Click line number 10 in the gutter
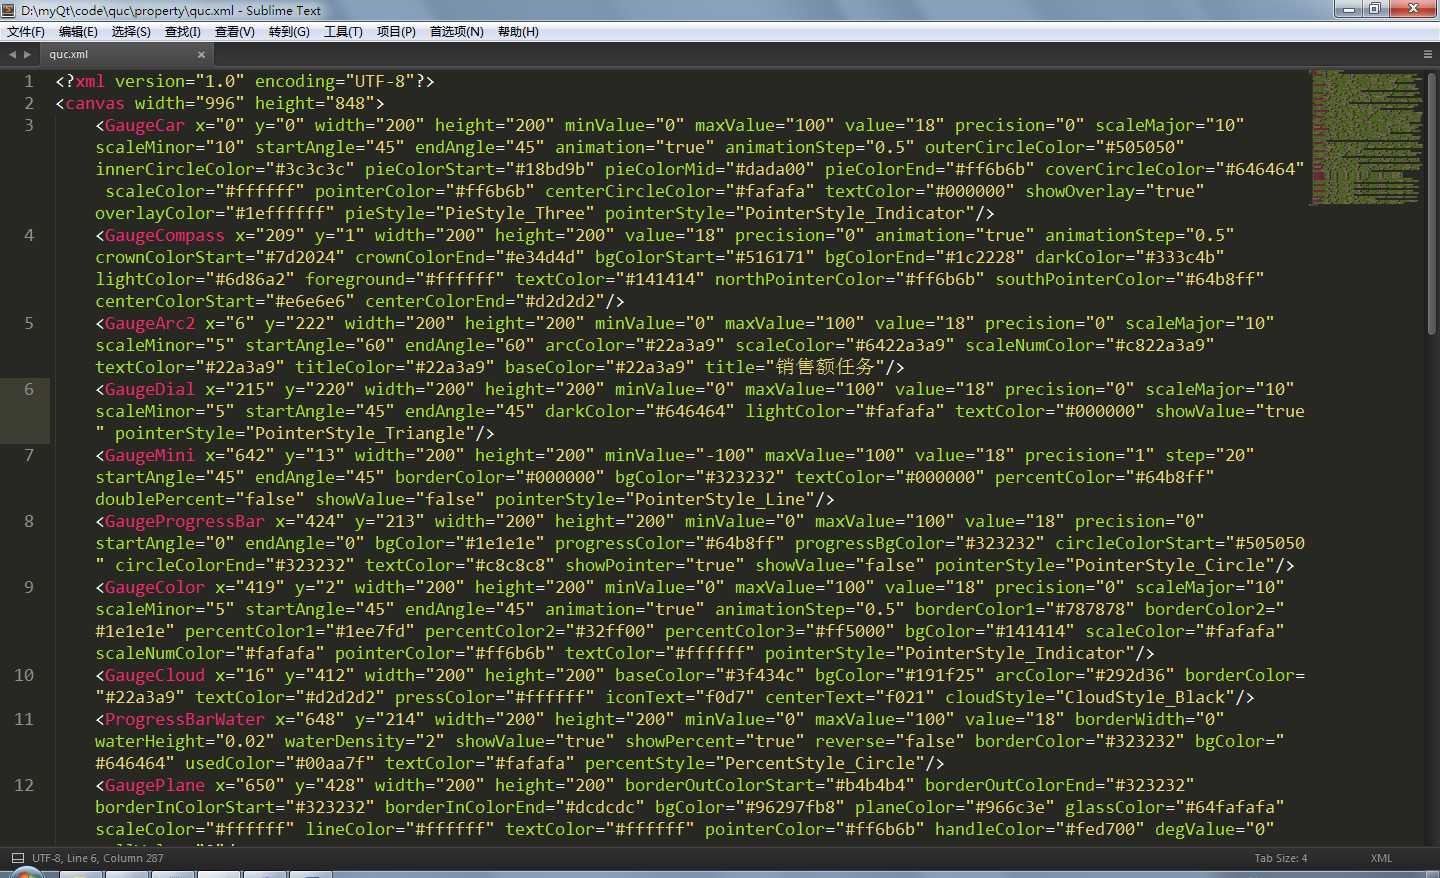 pyautogui.click(x=24, y=675)
